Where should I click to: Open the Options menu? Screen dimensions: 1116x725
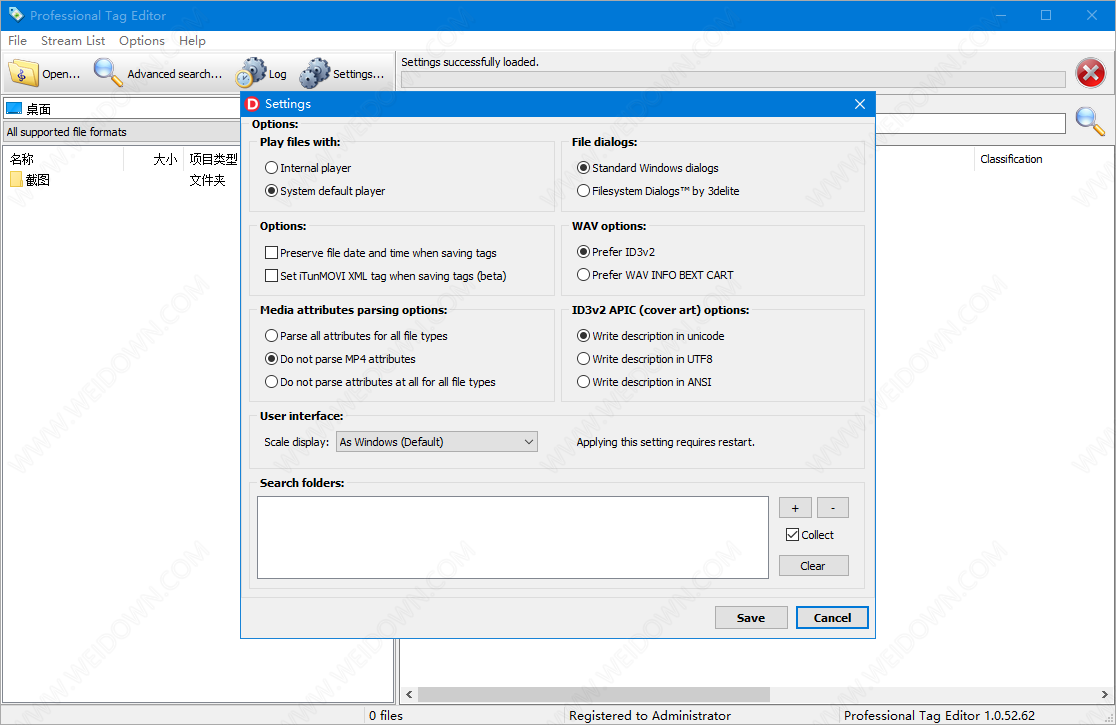pos(142,41)
